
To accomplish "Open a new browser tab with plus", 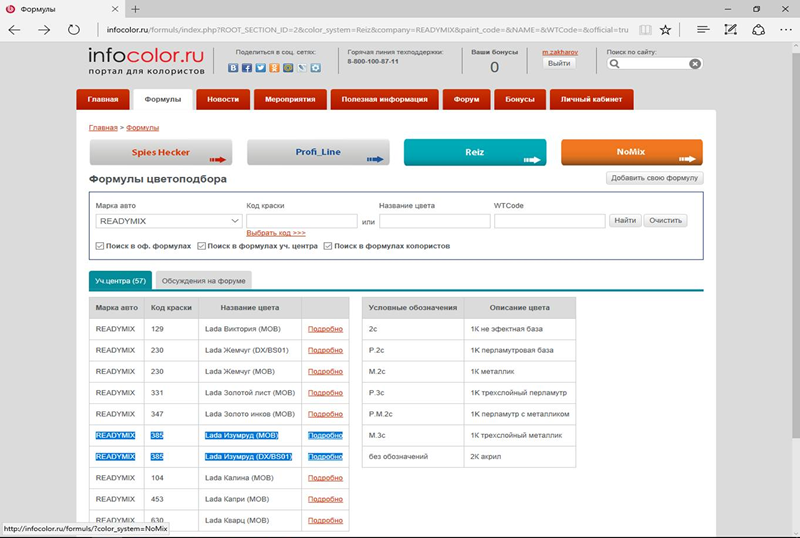I will tap(135, 9).
